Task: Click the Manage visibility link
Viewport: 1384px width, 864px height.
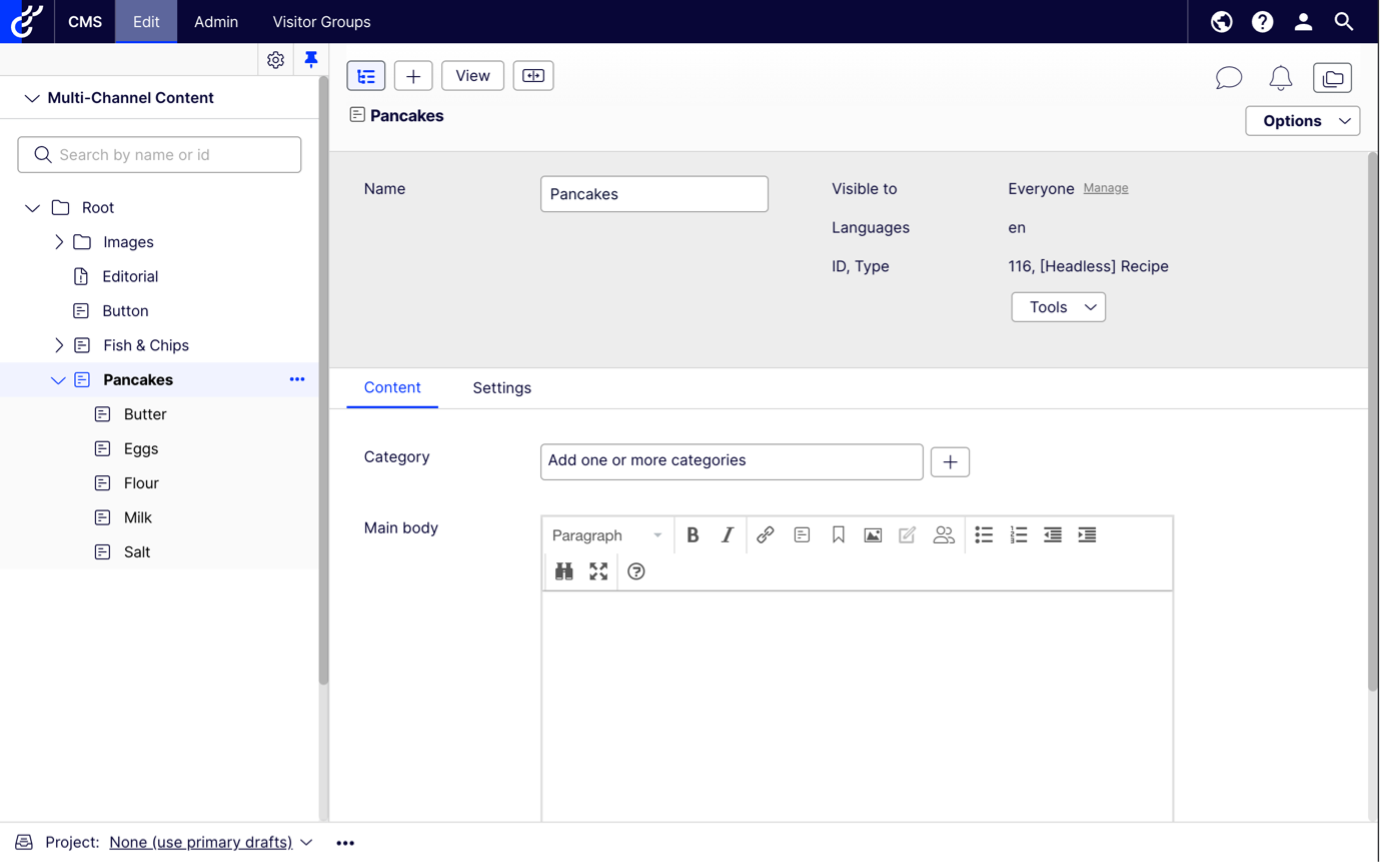Action: [x=1106, y=188]
